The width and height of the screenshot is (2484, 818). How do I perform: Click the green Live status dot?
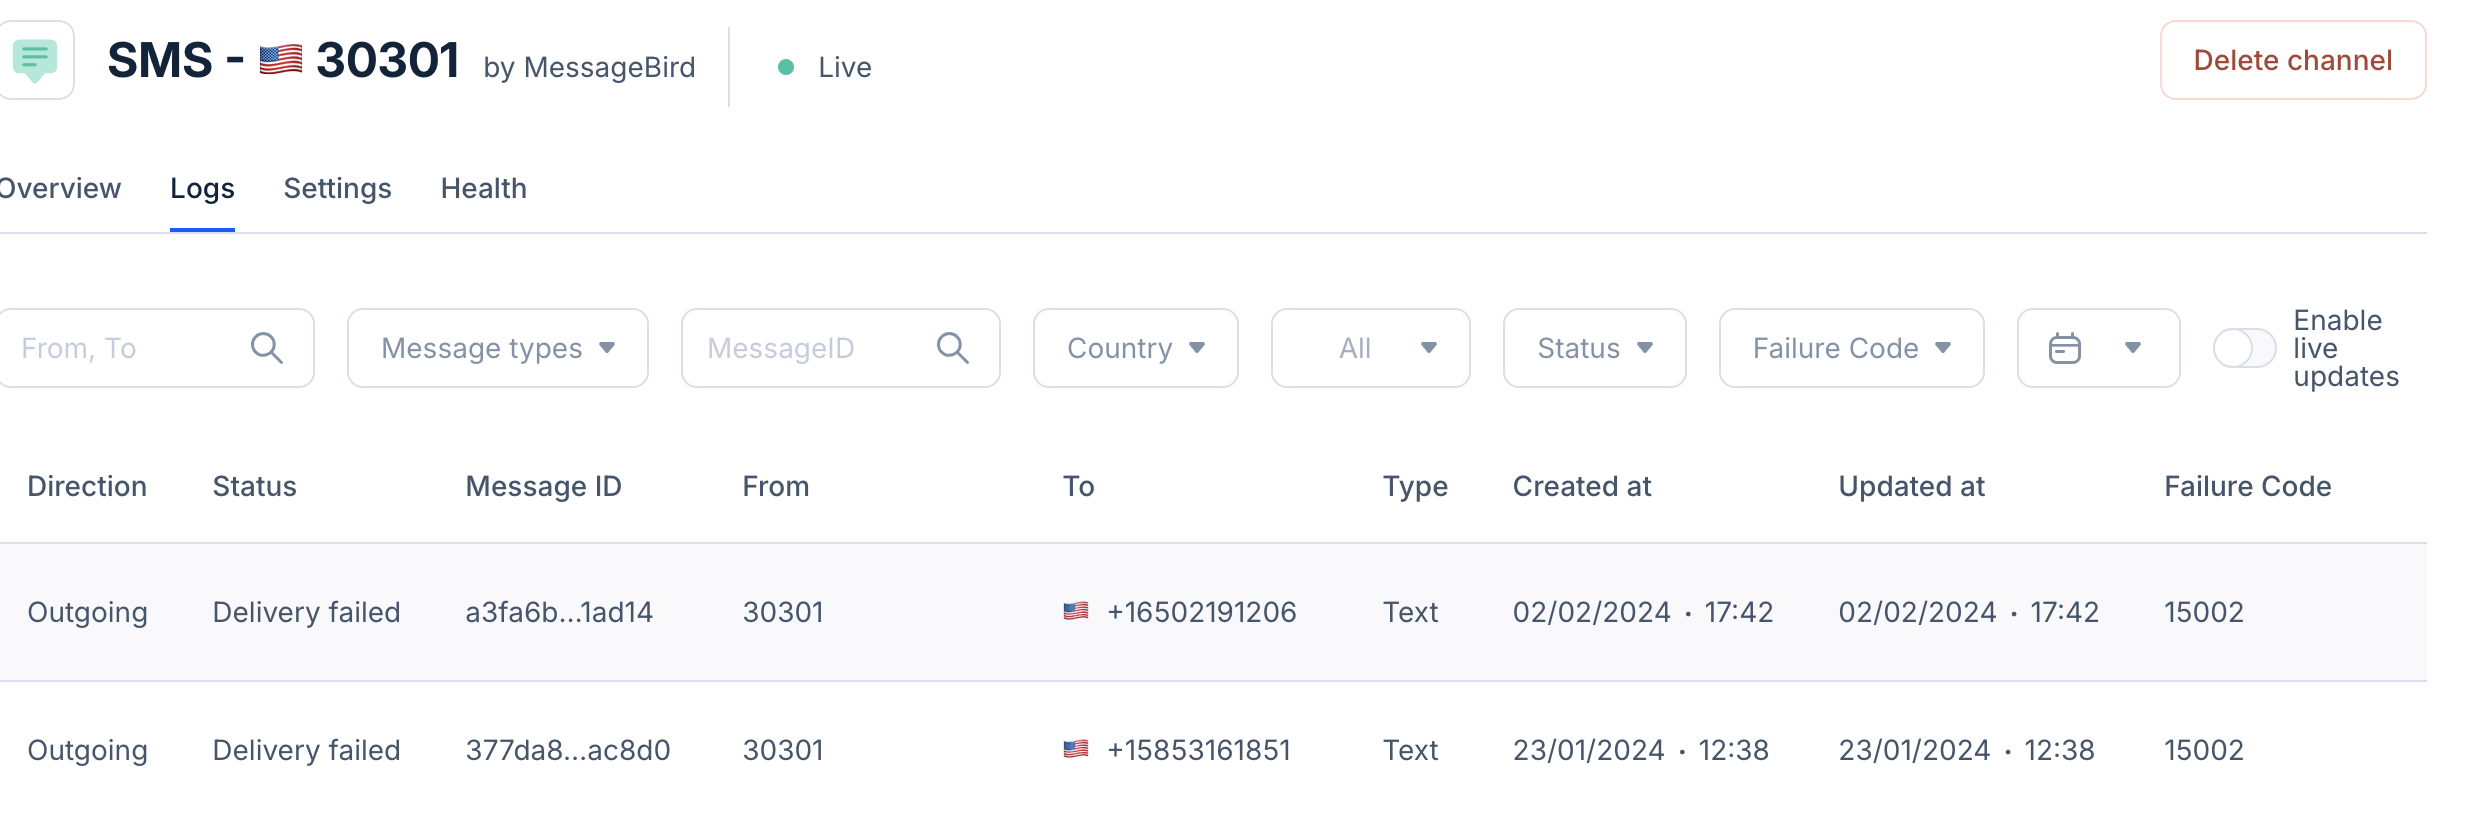click(786, 67)
